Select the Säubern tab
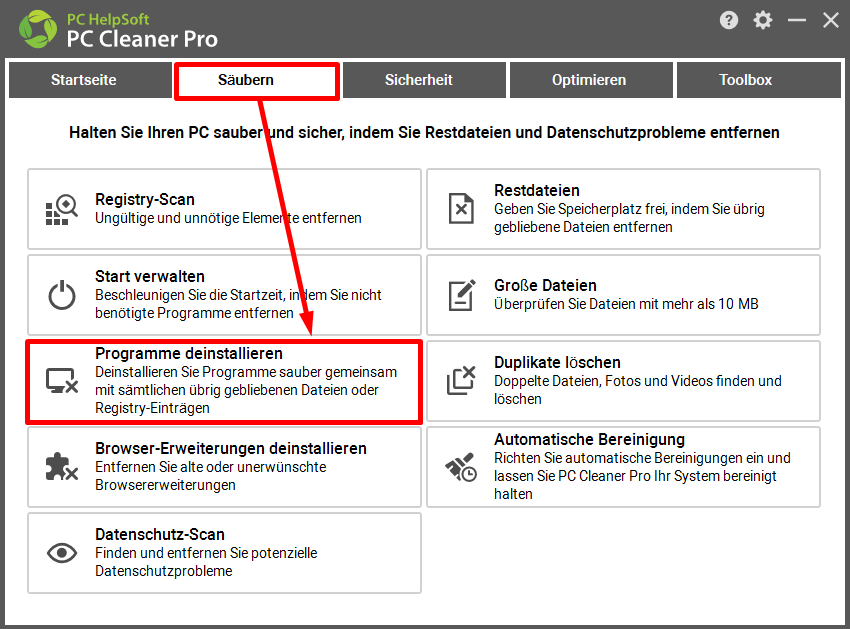This screenshot has width=850, height=629. (257, 80)
